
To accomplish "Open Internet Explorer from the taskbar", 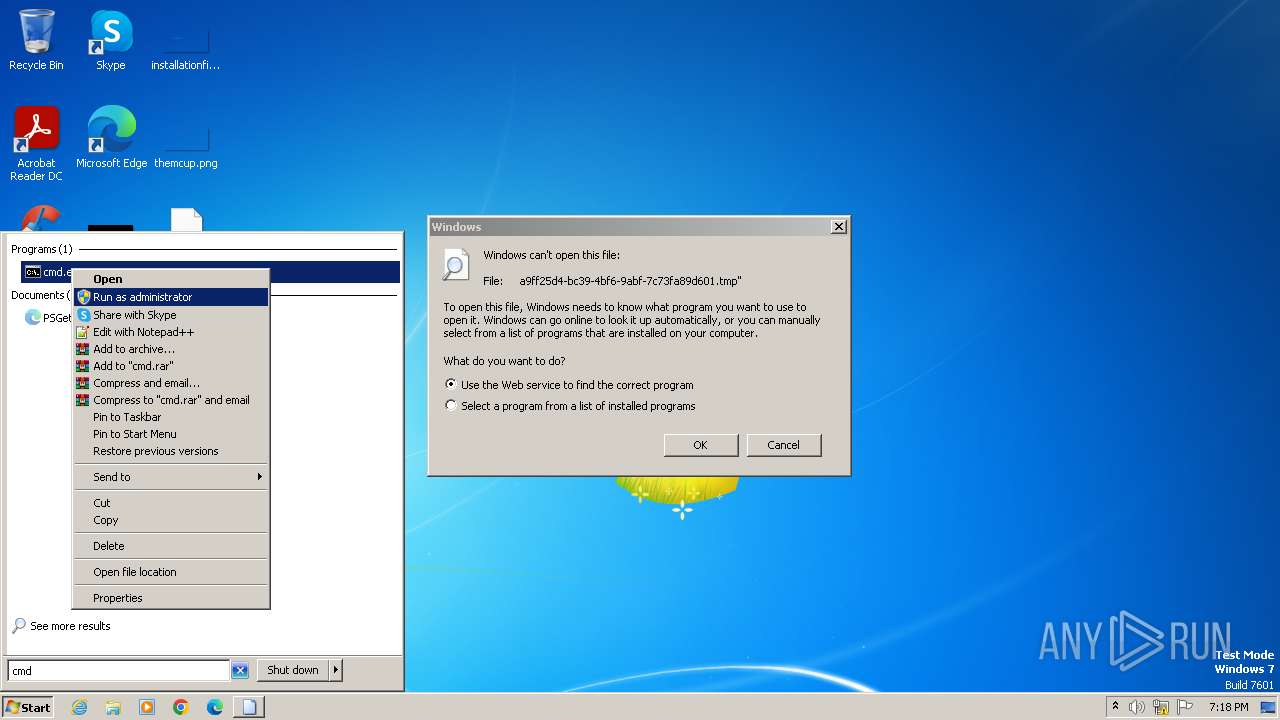I will [79, 707].
